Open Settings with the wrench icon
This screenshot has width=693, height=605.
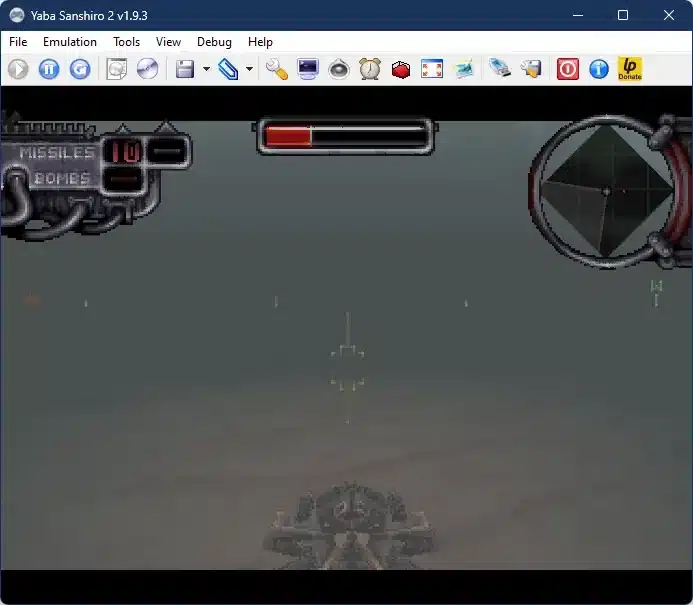pos(277,69)
